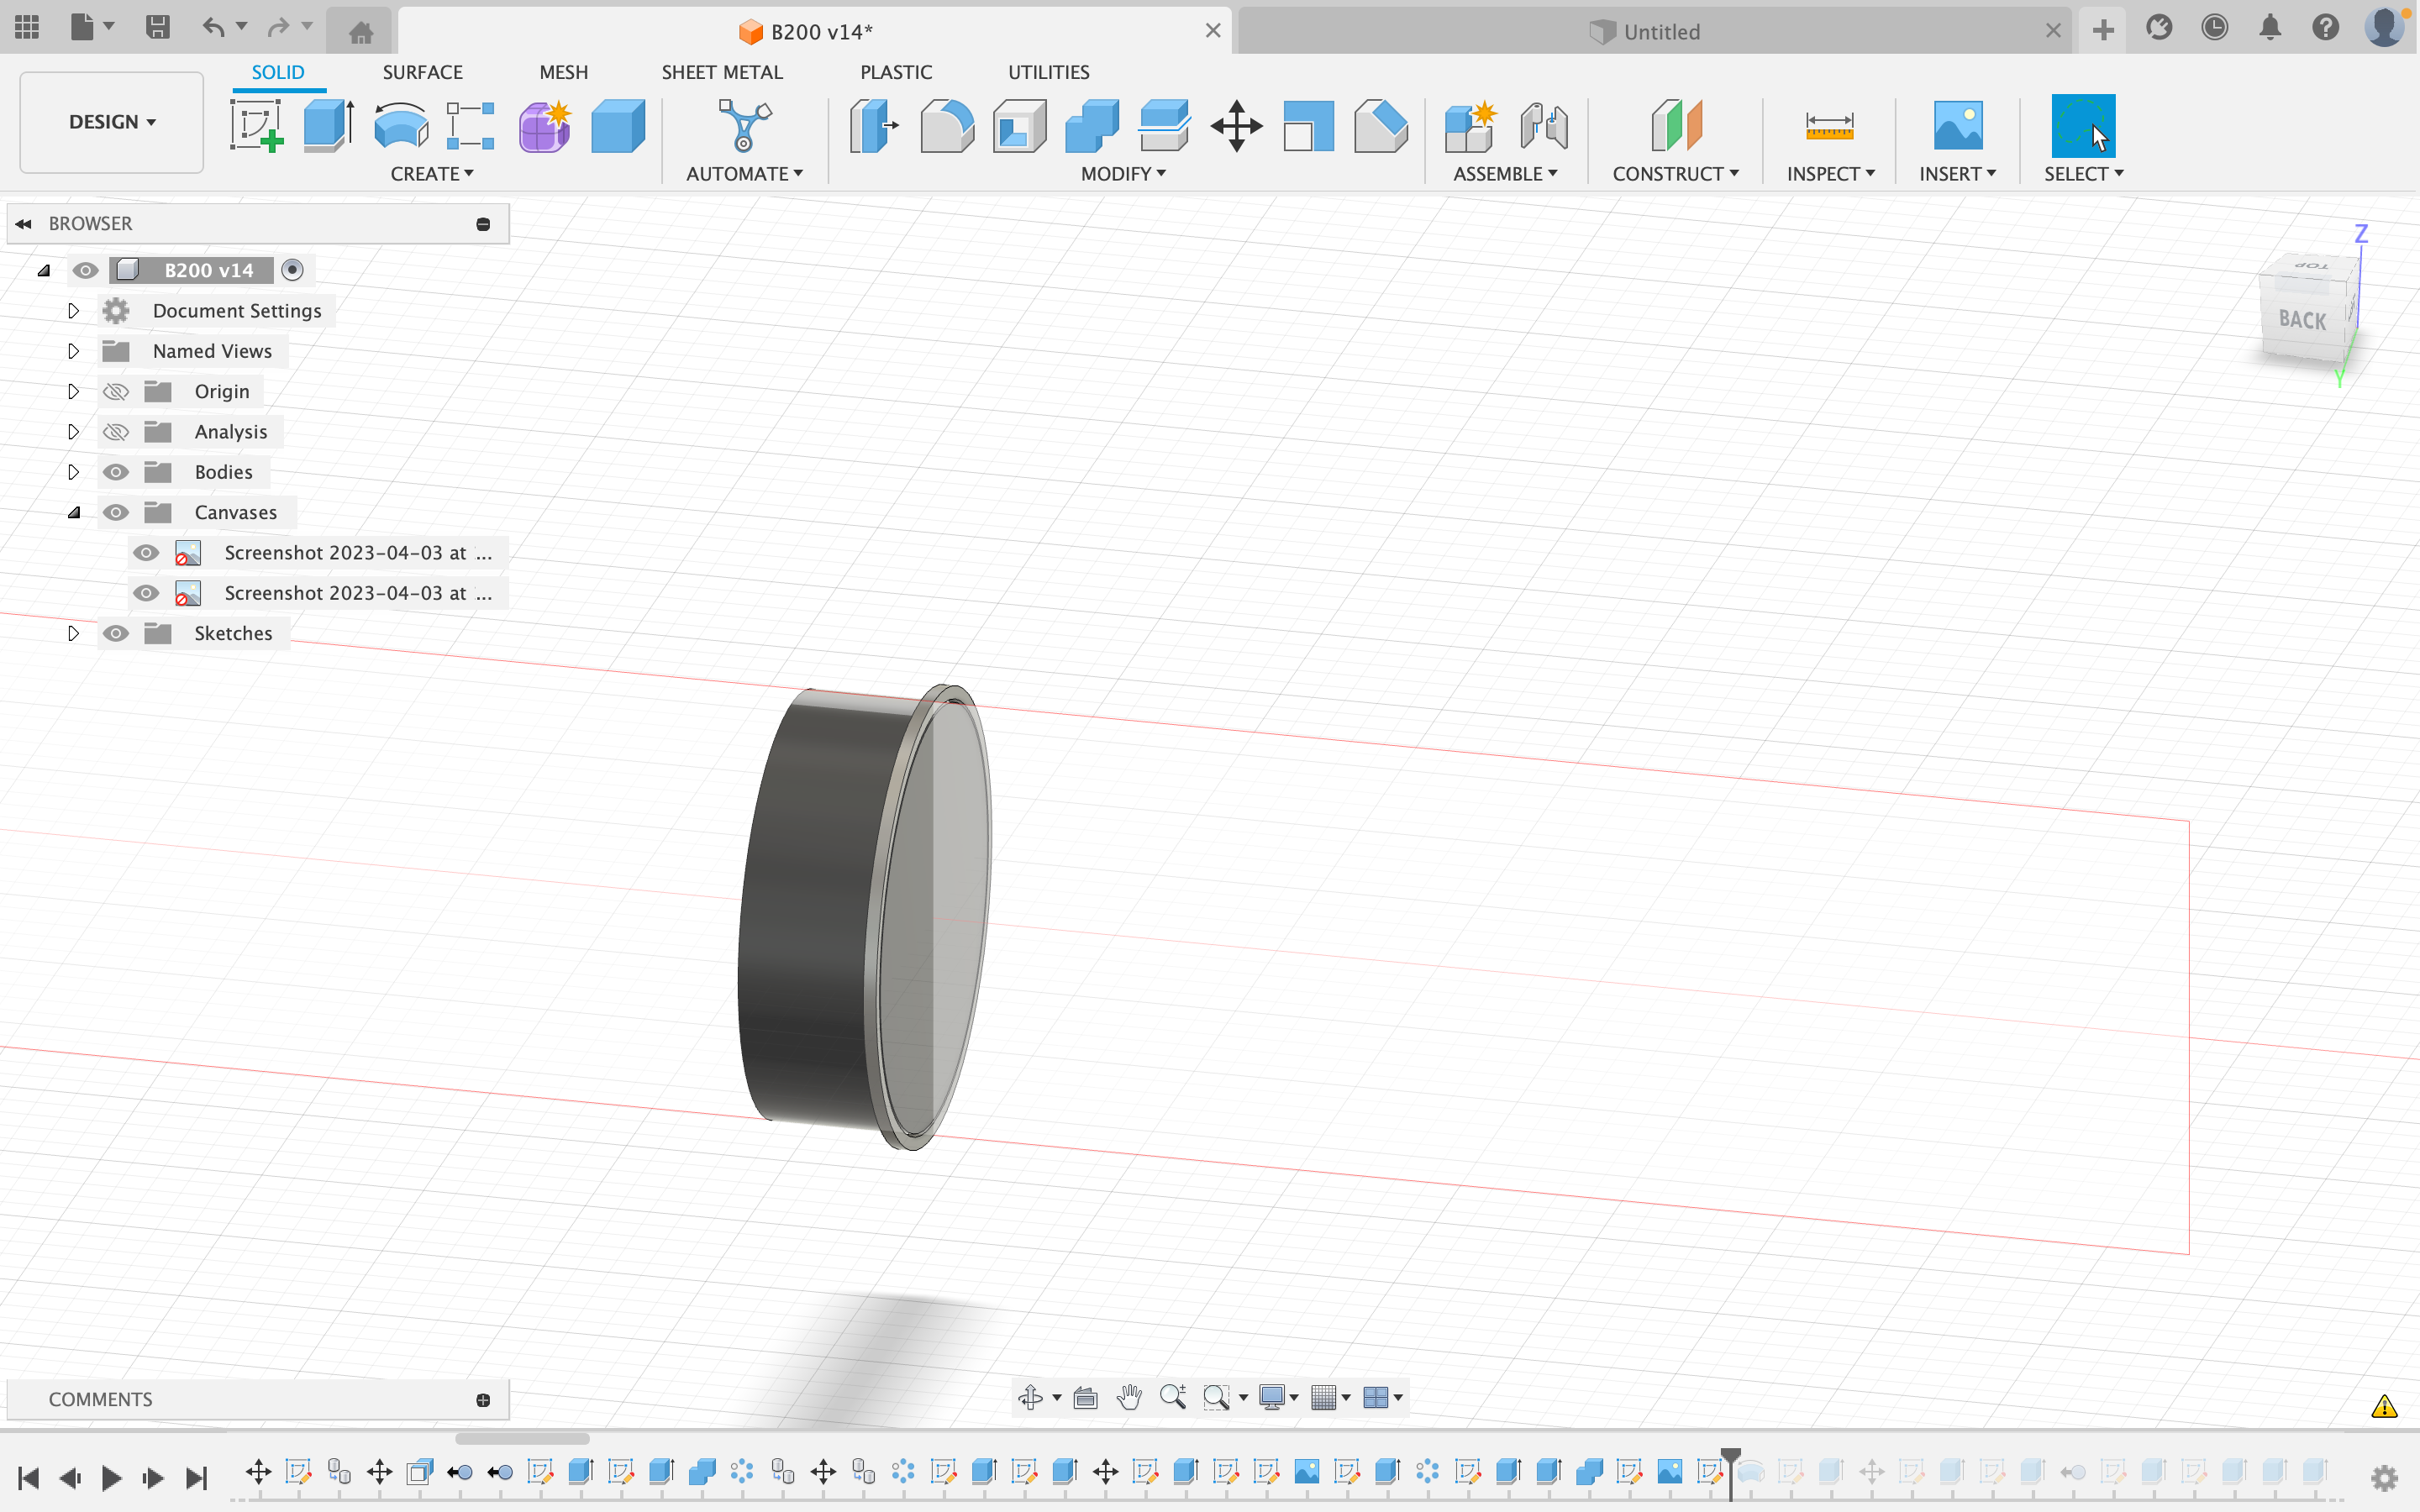Open the Measure tool
Screen dimensions: 2420x1512
[1829, 126]
